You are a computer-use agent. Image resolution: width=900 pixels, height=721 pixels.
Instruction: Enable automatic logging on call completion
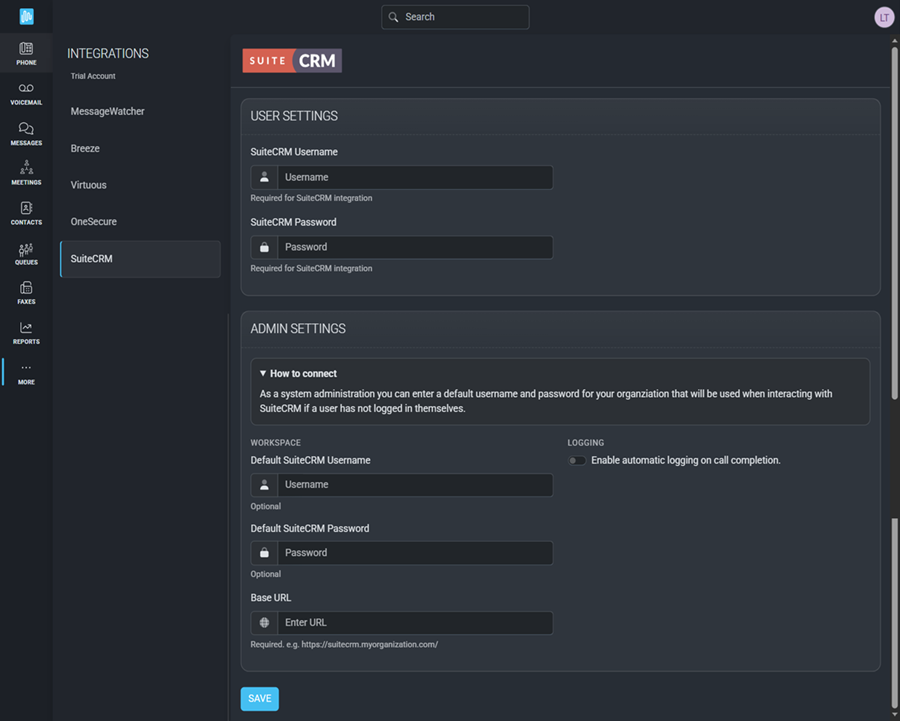577,460
